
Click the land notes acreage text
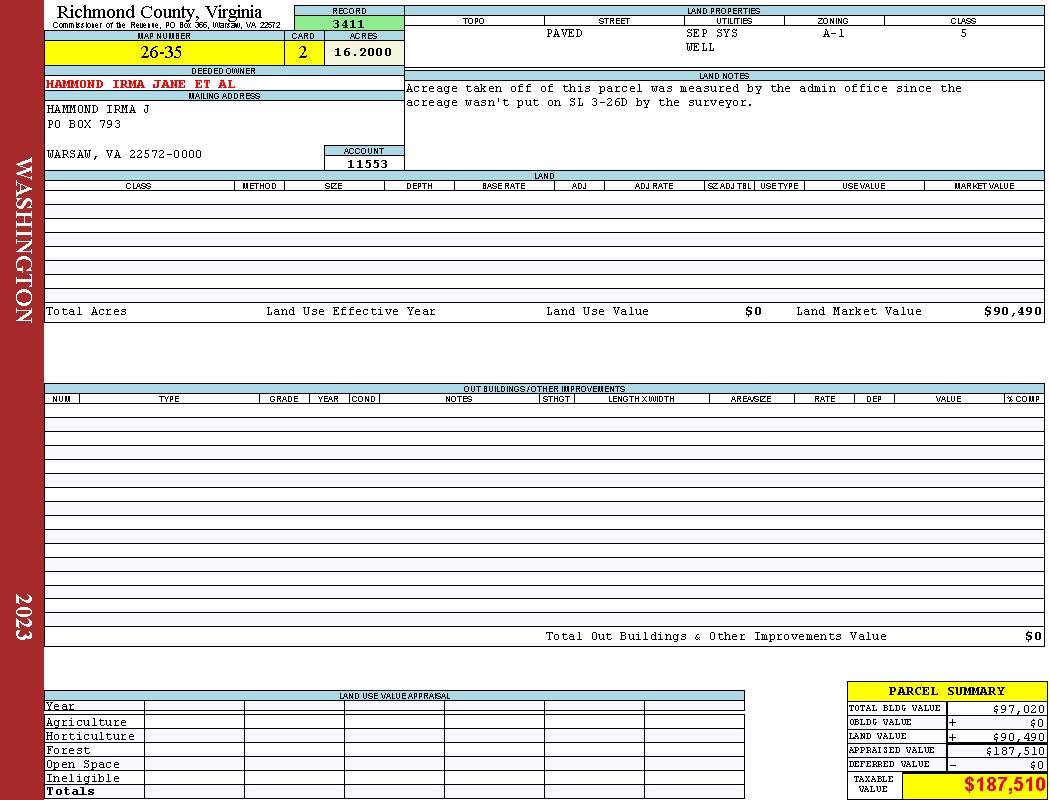coord(684,95)
